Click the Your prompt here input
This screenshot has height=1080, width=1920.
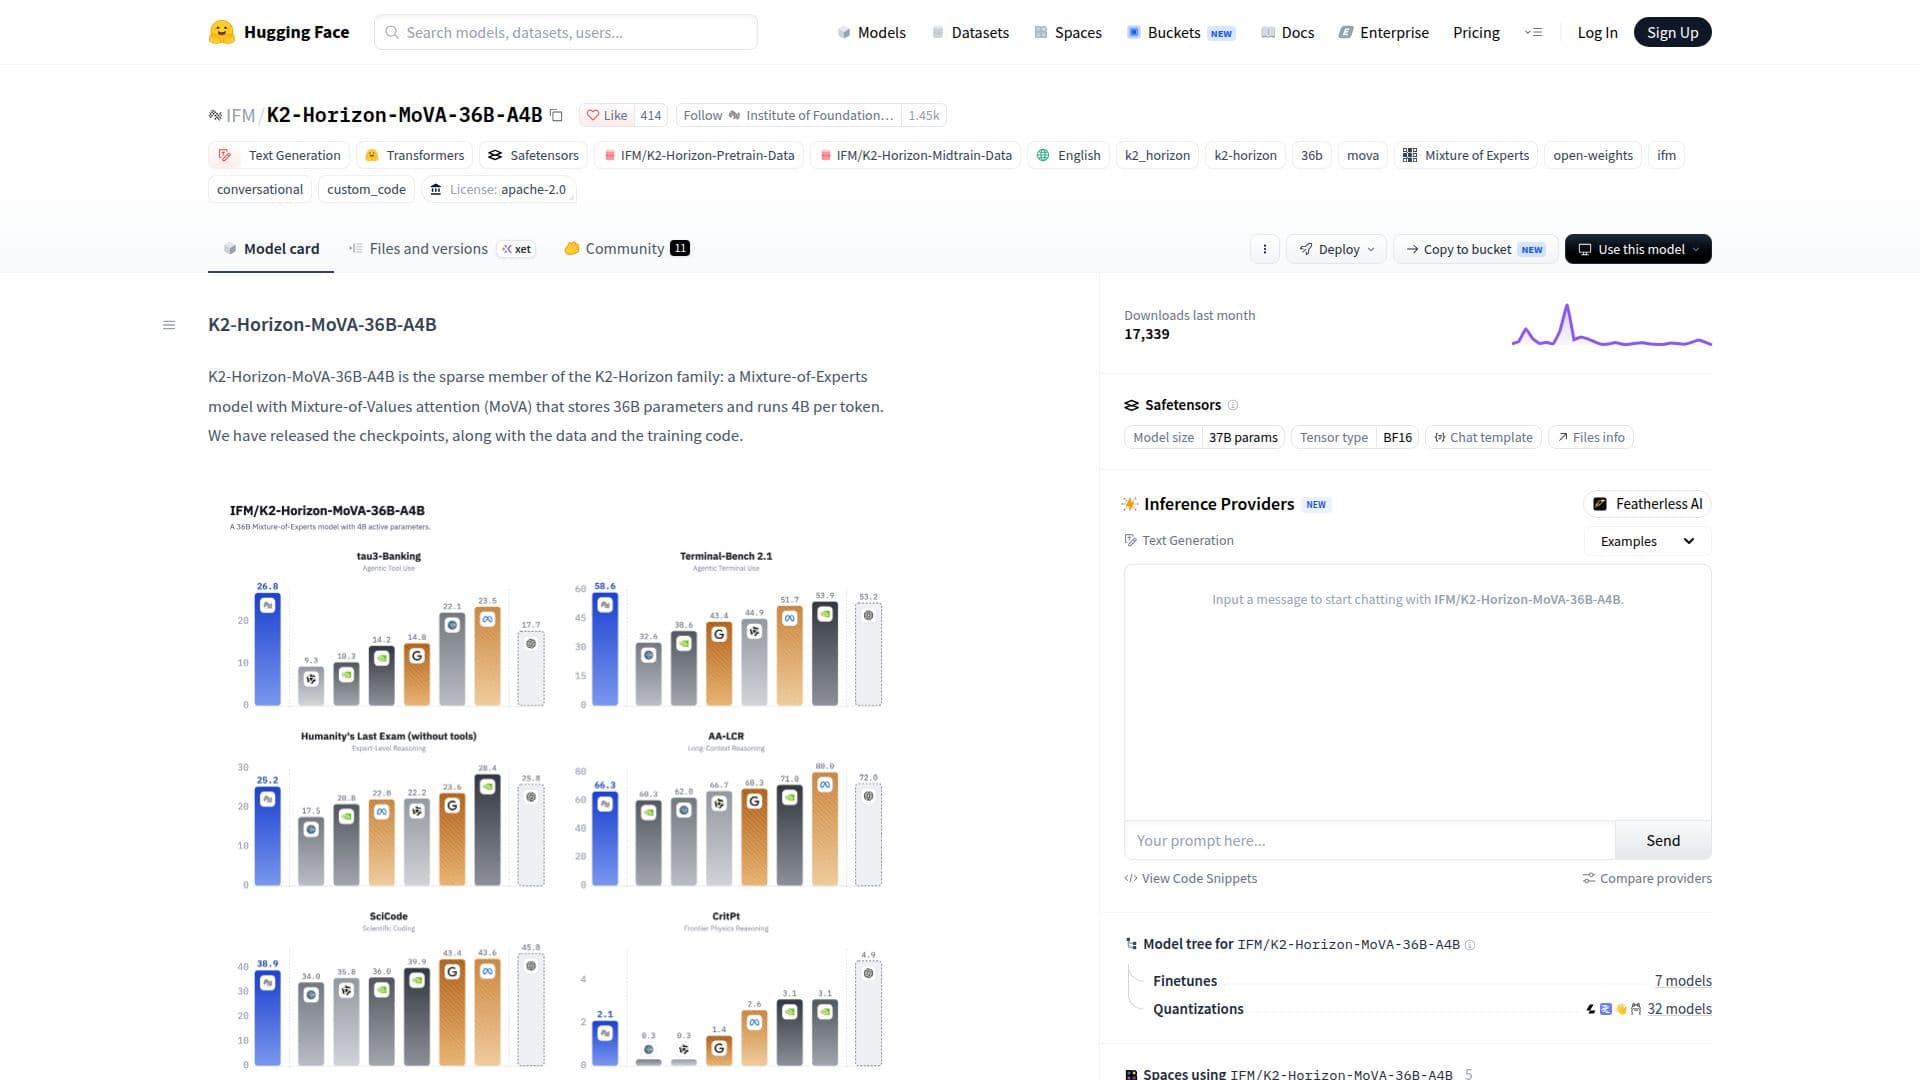tap(1370, 841)
